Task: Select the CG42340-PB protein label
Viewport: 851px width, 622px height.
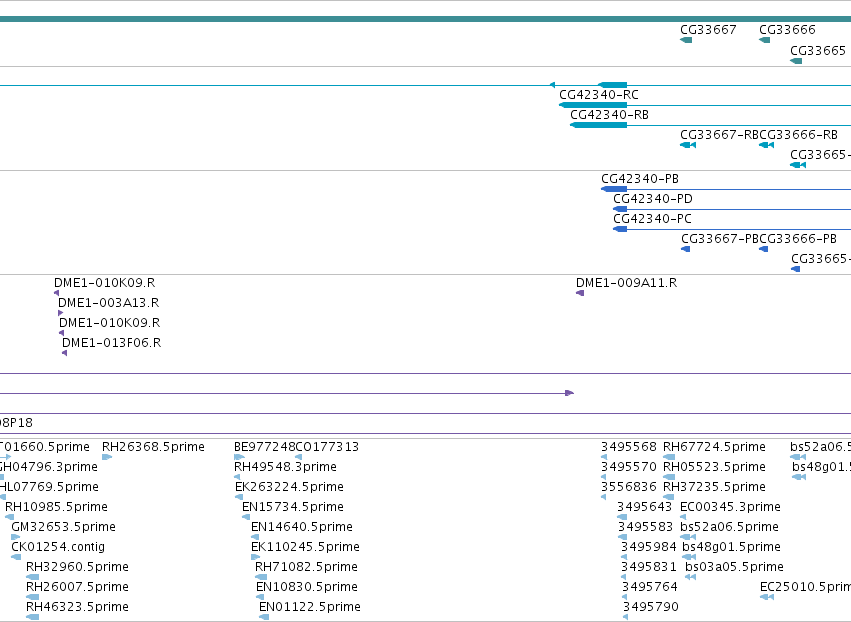Action: pos(640,179)
